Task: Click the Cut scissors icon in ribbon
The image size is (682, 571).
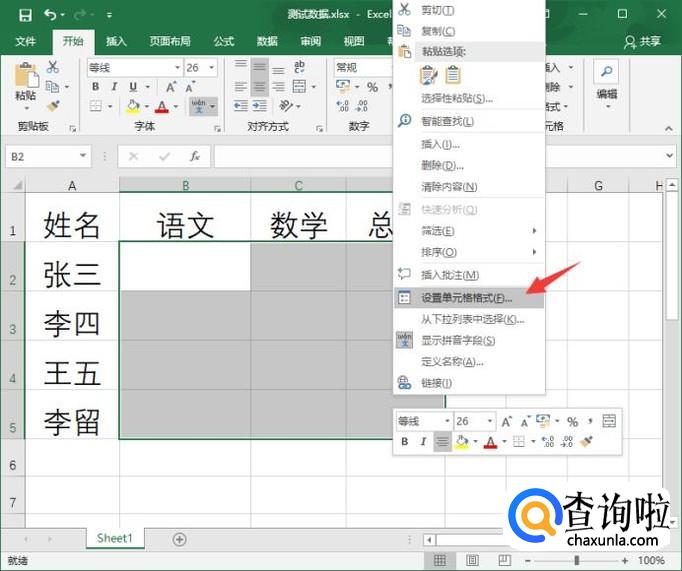Action: [52, 68]
